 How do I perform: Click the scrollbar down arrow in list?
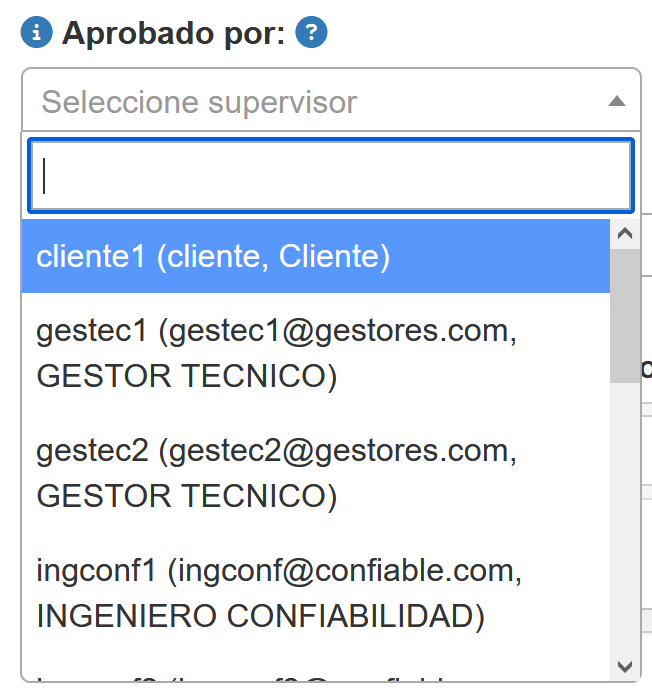[x=625, y=666]
